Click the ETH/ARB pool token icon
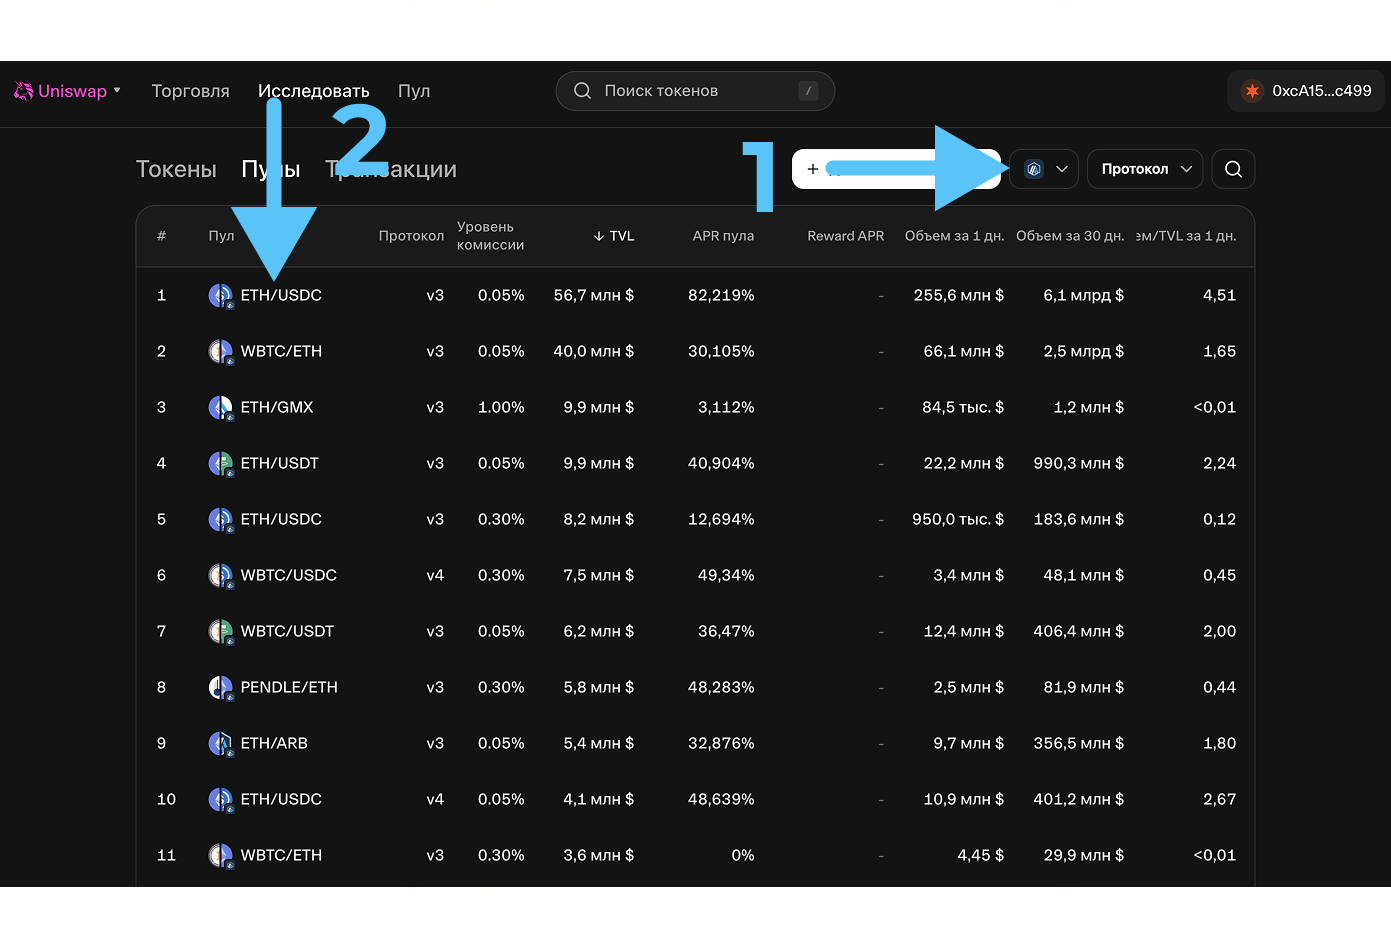The width and height of the screenshot is (1391, 948). (x=220, y=743)
